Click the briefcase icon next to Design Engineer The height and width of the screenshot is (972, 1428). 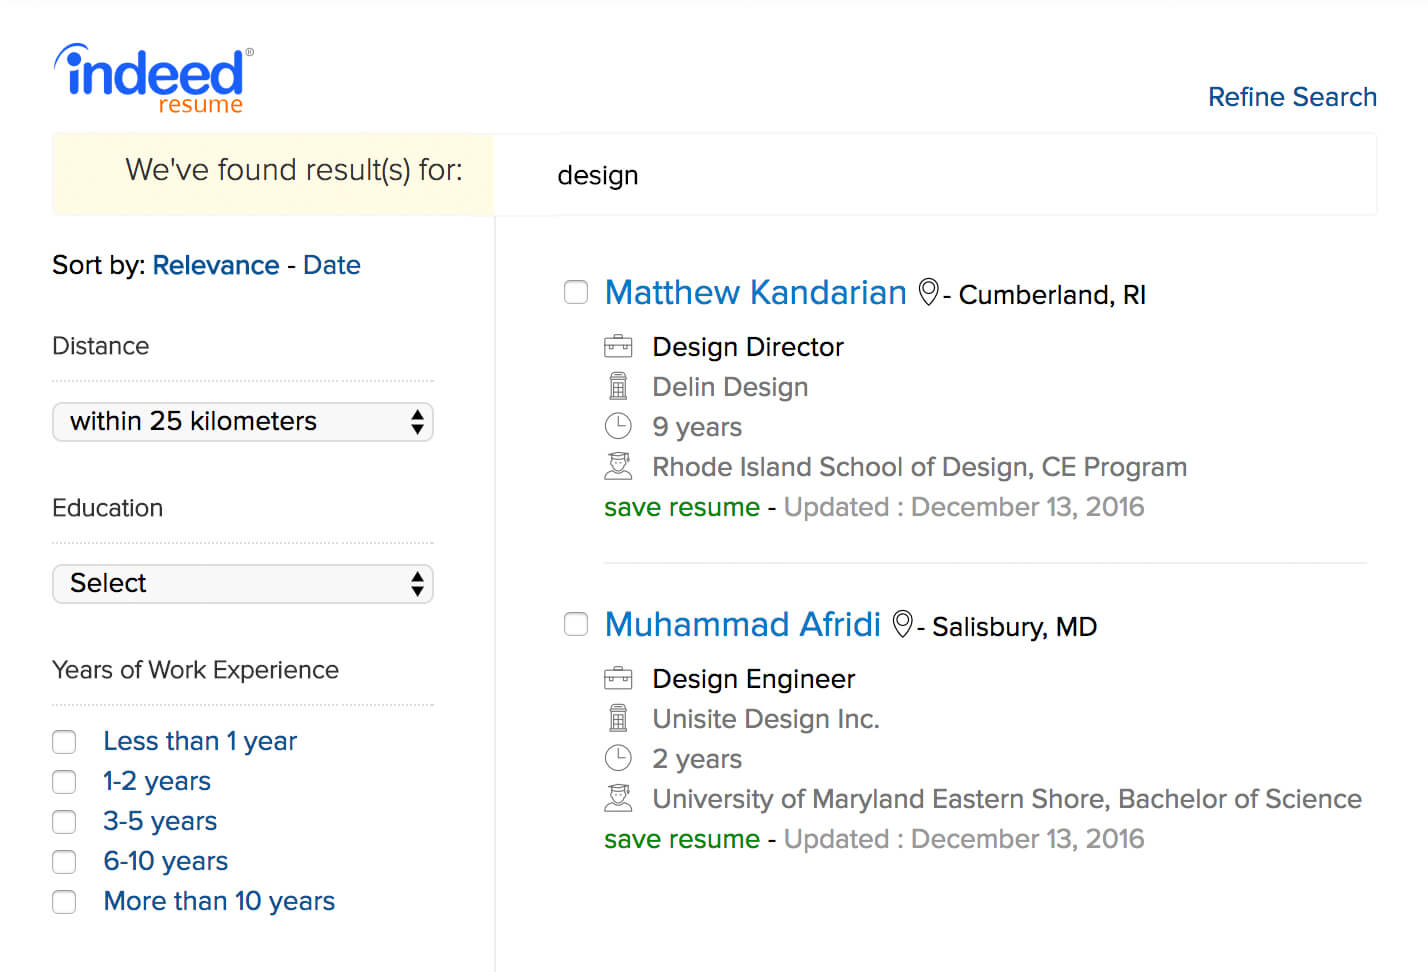click(x=618, y=679)
